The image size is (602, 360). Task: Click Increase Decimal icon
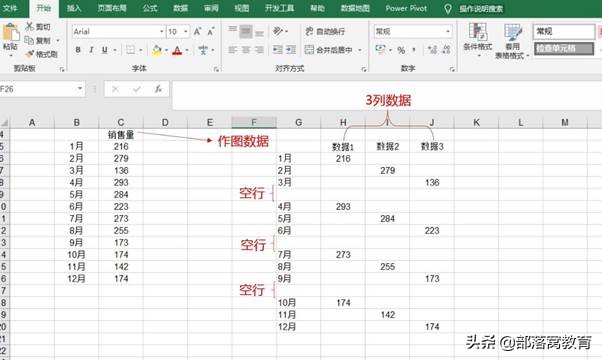432,50
